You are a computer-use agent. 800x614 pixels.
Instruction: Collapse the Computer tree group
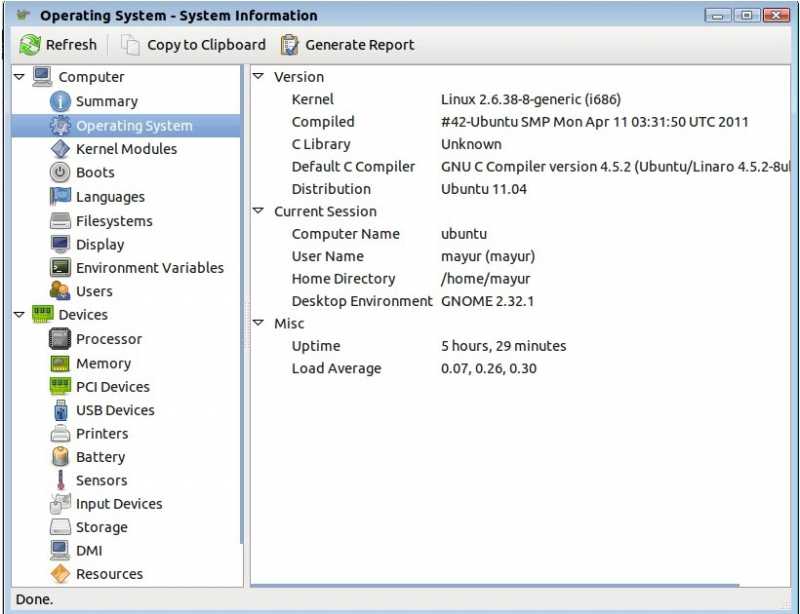[19, 77]
